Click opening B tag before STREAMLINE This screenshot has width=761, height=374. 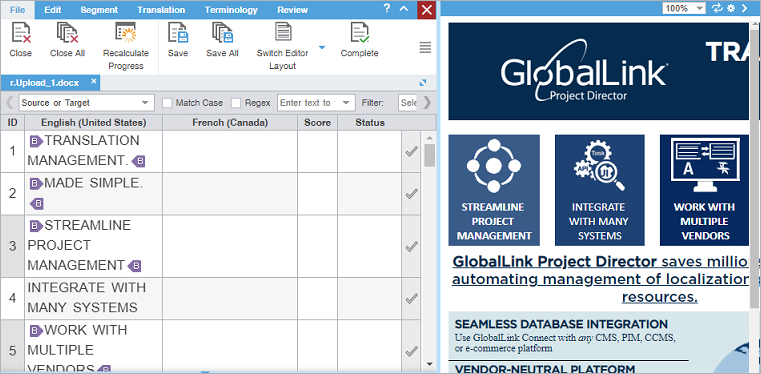click(36, 226)
